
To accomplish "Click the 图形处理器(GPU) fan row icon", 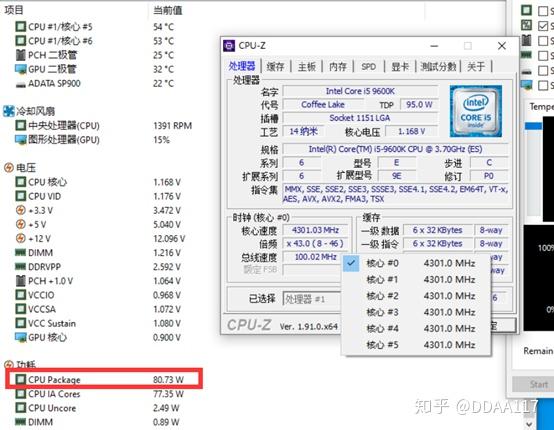I will [x=21, y=140].
